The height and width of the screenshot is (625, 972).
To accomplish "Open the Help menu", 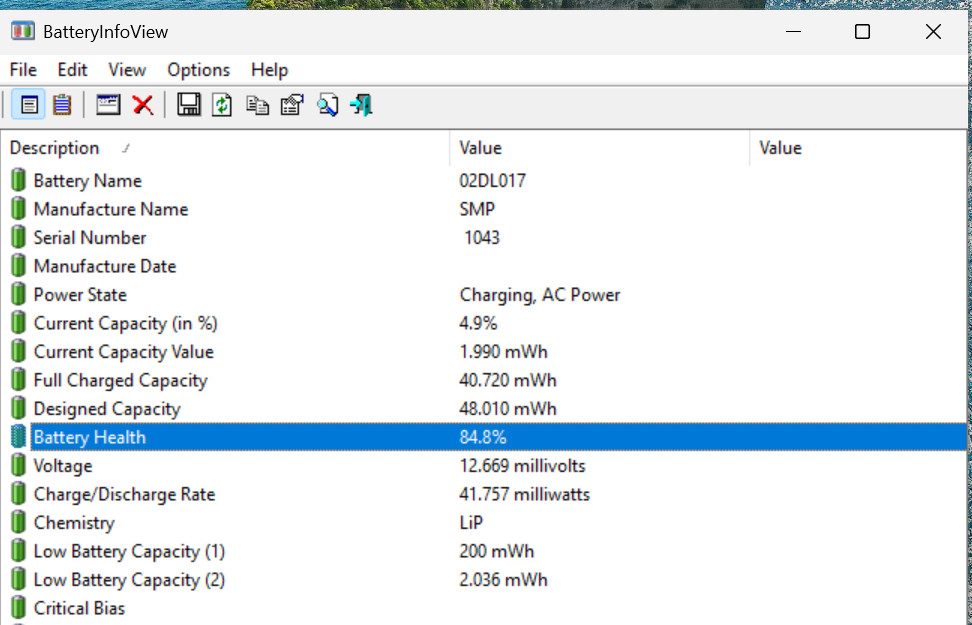I will 269,69.
